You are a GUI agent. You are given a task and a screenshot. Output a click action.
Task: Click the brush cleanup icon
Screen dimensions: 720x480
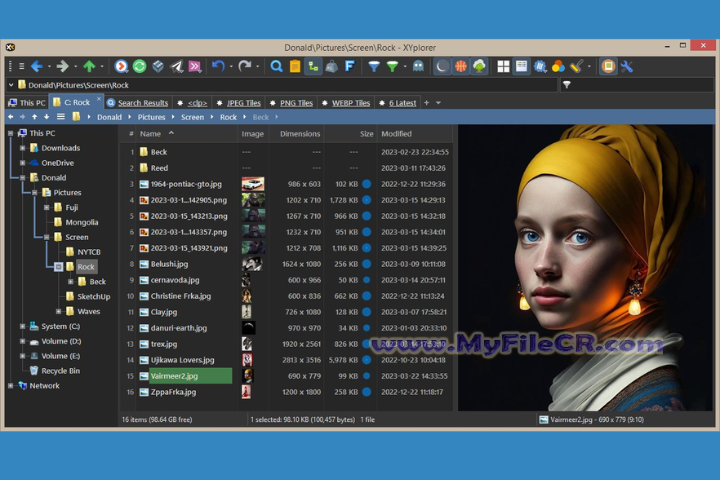point(576,67)
